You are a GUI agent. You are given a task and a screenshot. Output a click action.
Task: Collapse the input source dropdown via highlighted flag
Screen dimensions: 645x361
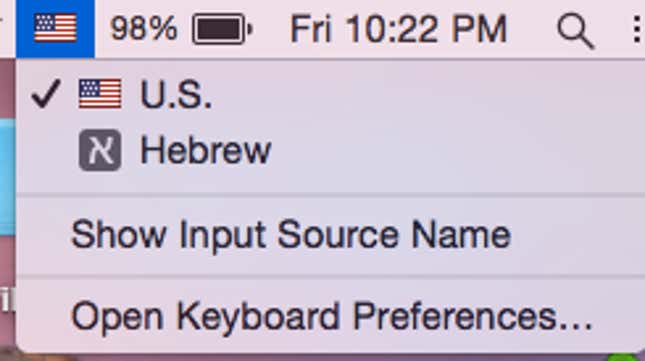[x=55, y=28]
